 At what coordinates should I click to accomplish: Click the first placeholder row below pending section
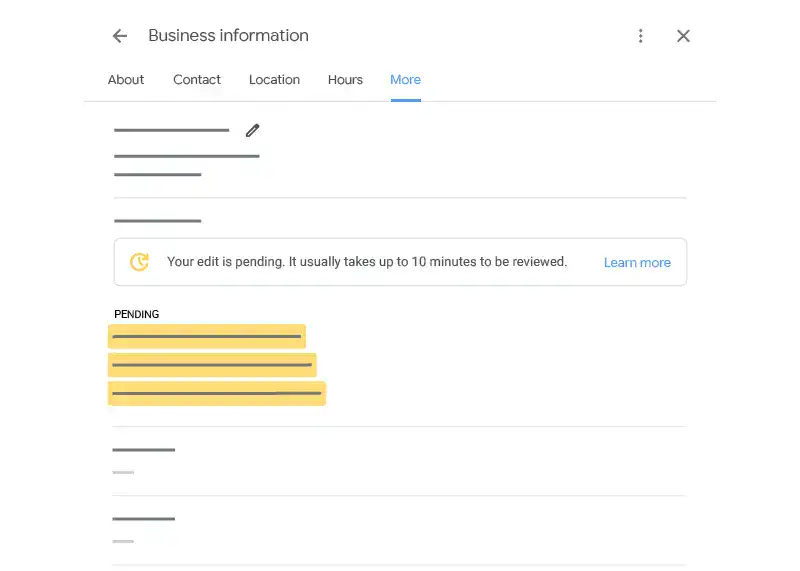[143, 450]
